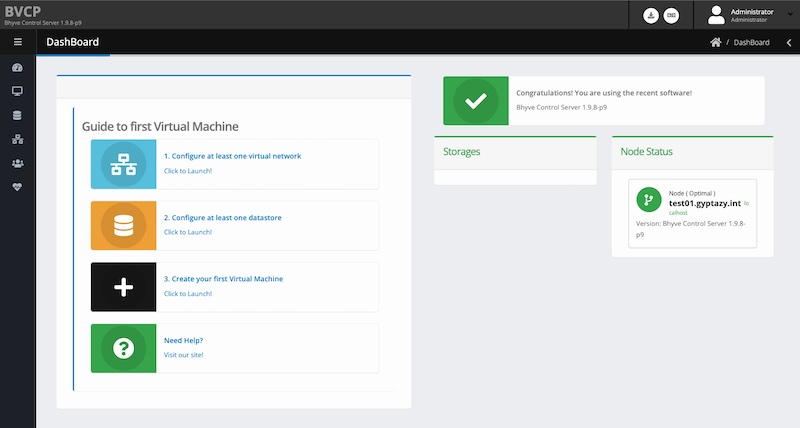Open the health heartbeat icon in sidebar
800x428 pixels.
click(17, 187)
